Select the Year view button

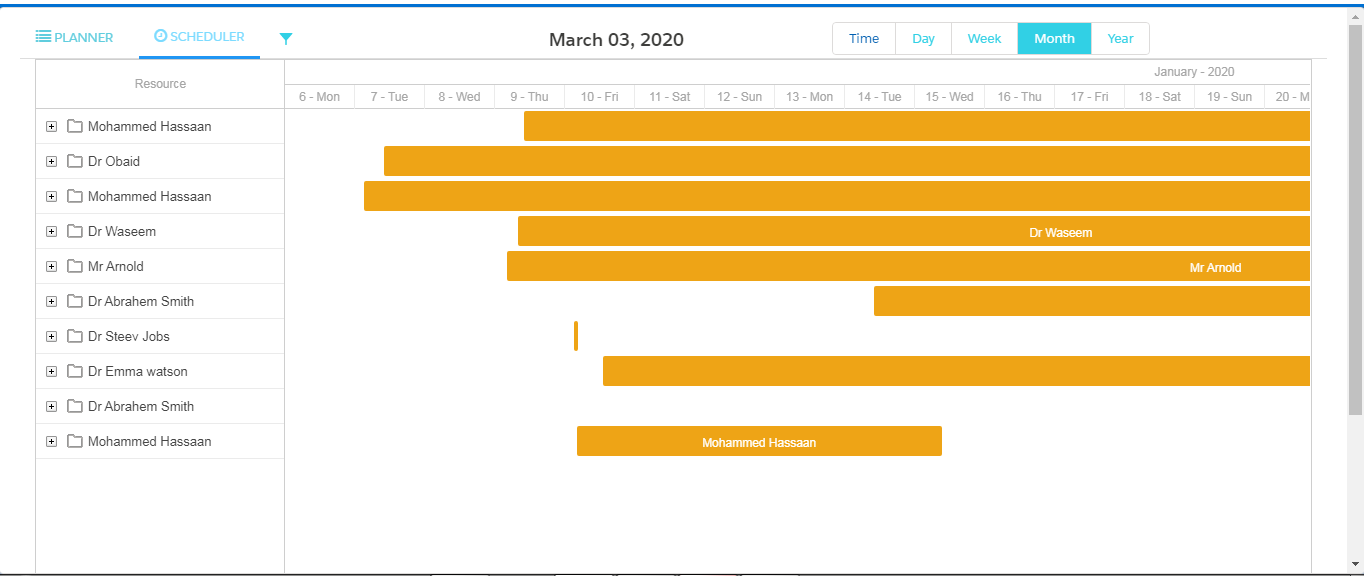[x=1120, y=38]
